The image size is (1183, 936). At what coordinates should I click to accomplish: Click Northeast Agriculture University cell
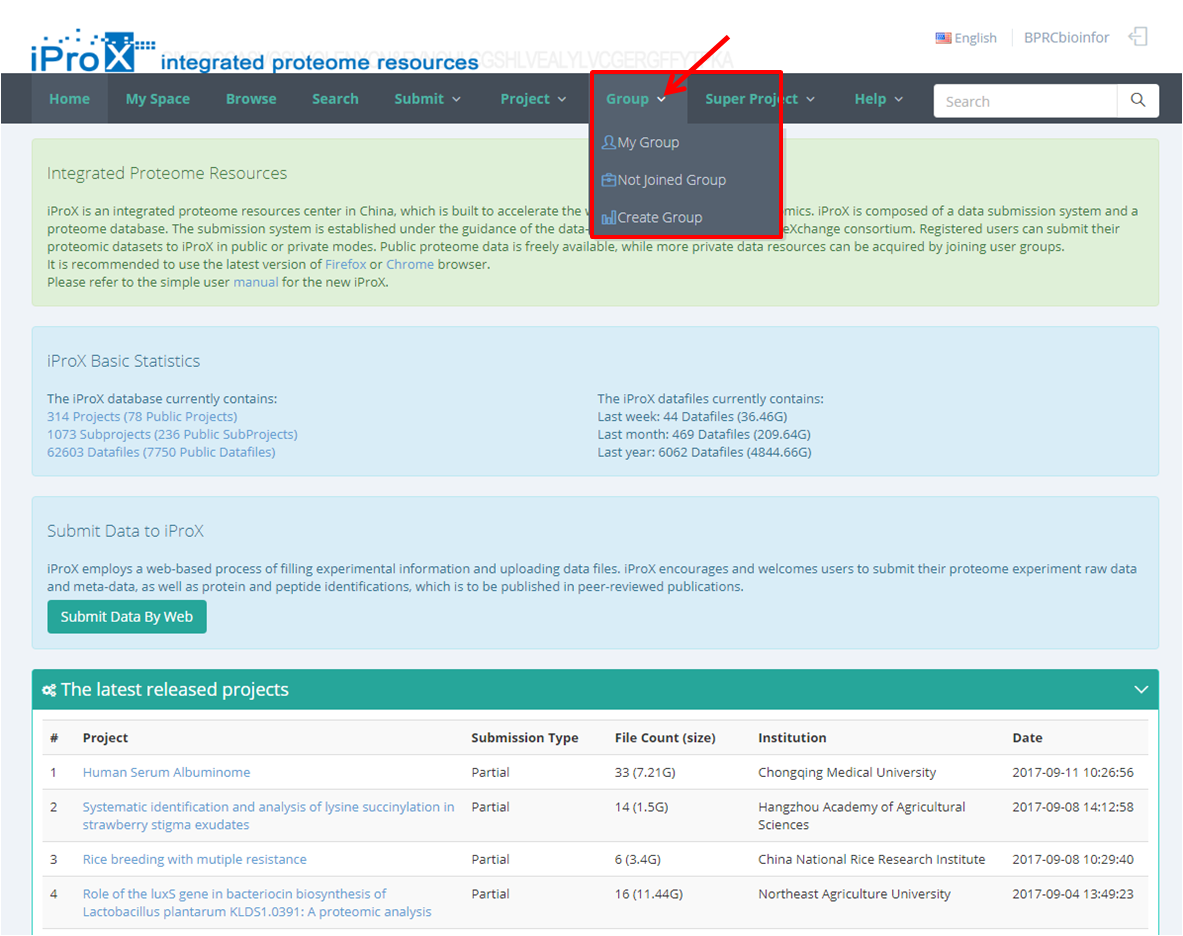[x=854, y=895]
